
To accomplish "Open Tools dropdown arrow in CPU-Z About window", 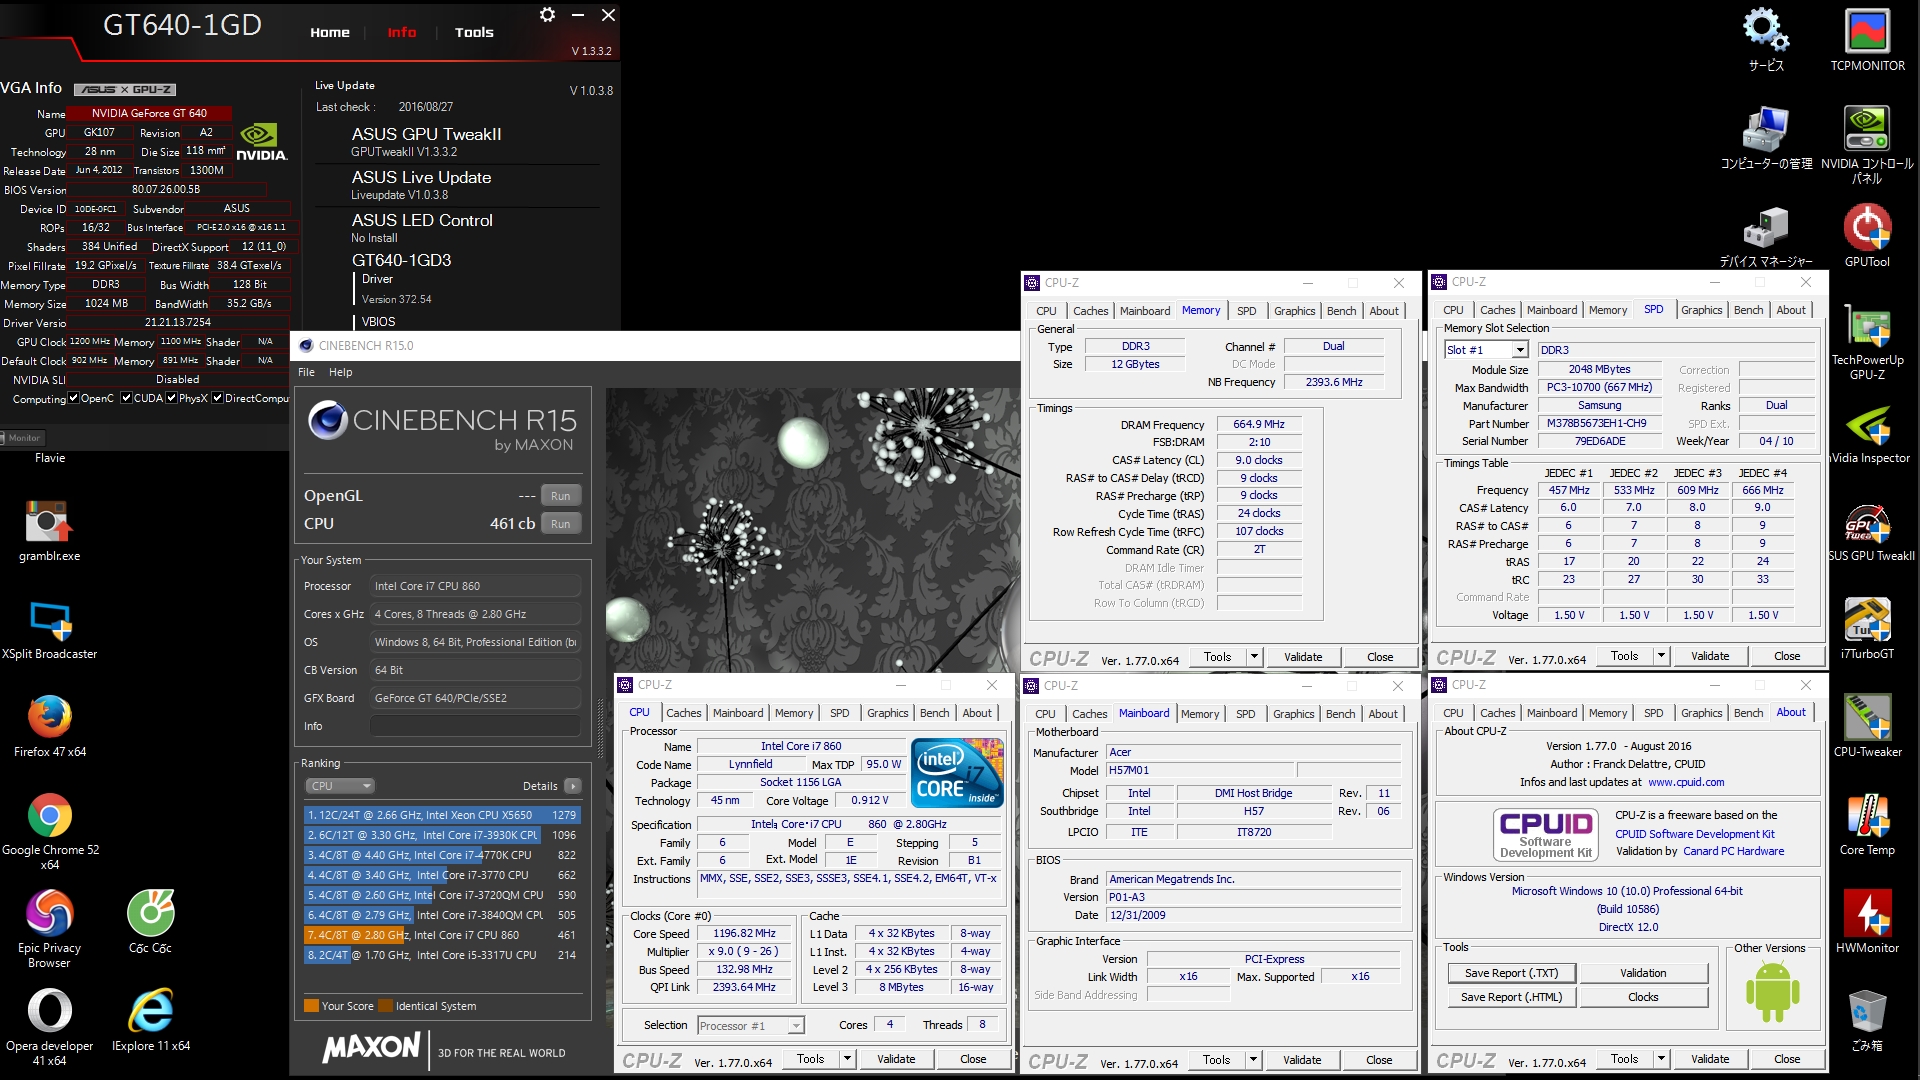I will [x=1661, y=1058].
